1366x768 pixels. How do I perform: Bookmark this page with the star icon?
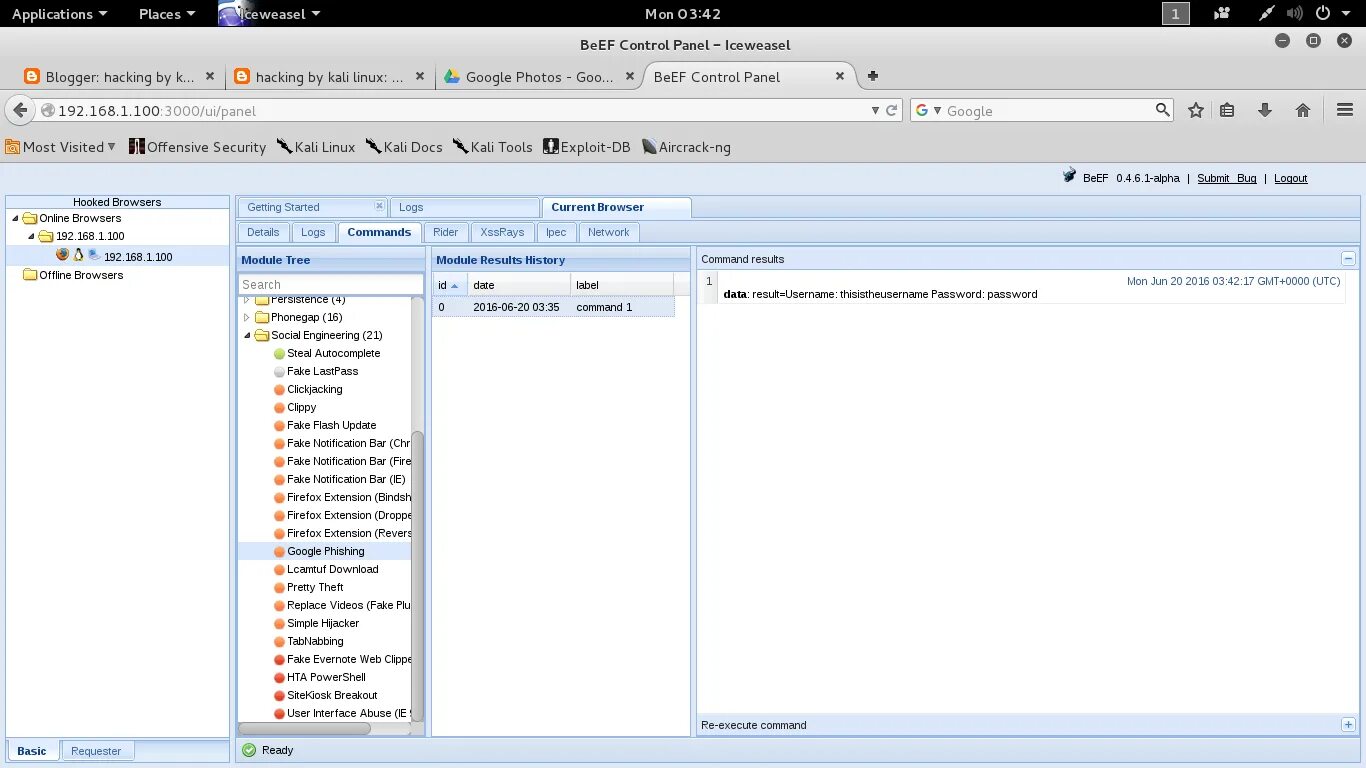coord(1196,111)
